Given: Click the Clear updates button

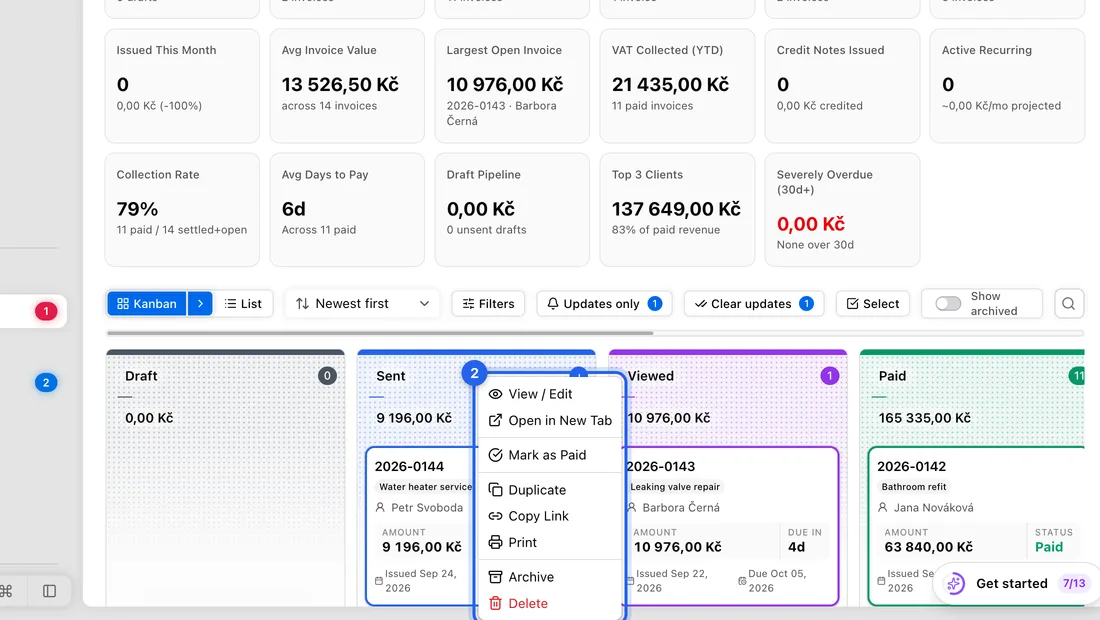Looking at the screenshot, I should click(x=753, y=304).
